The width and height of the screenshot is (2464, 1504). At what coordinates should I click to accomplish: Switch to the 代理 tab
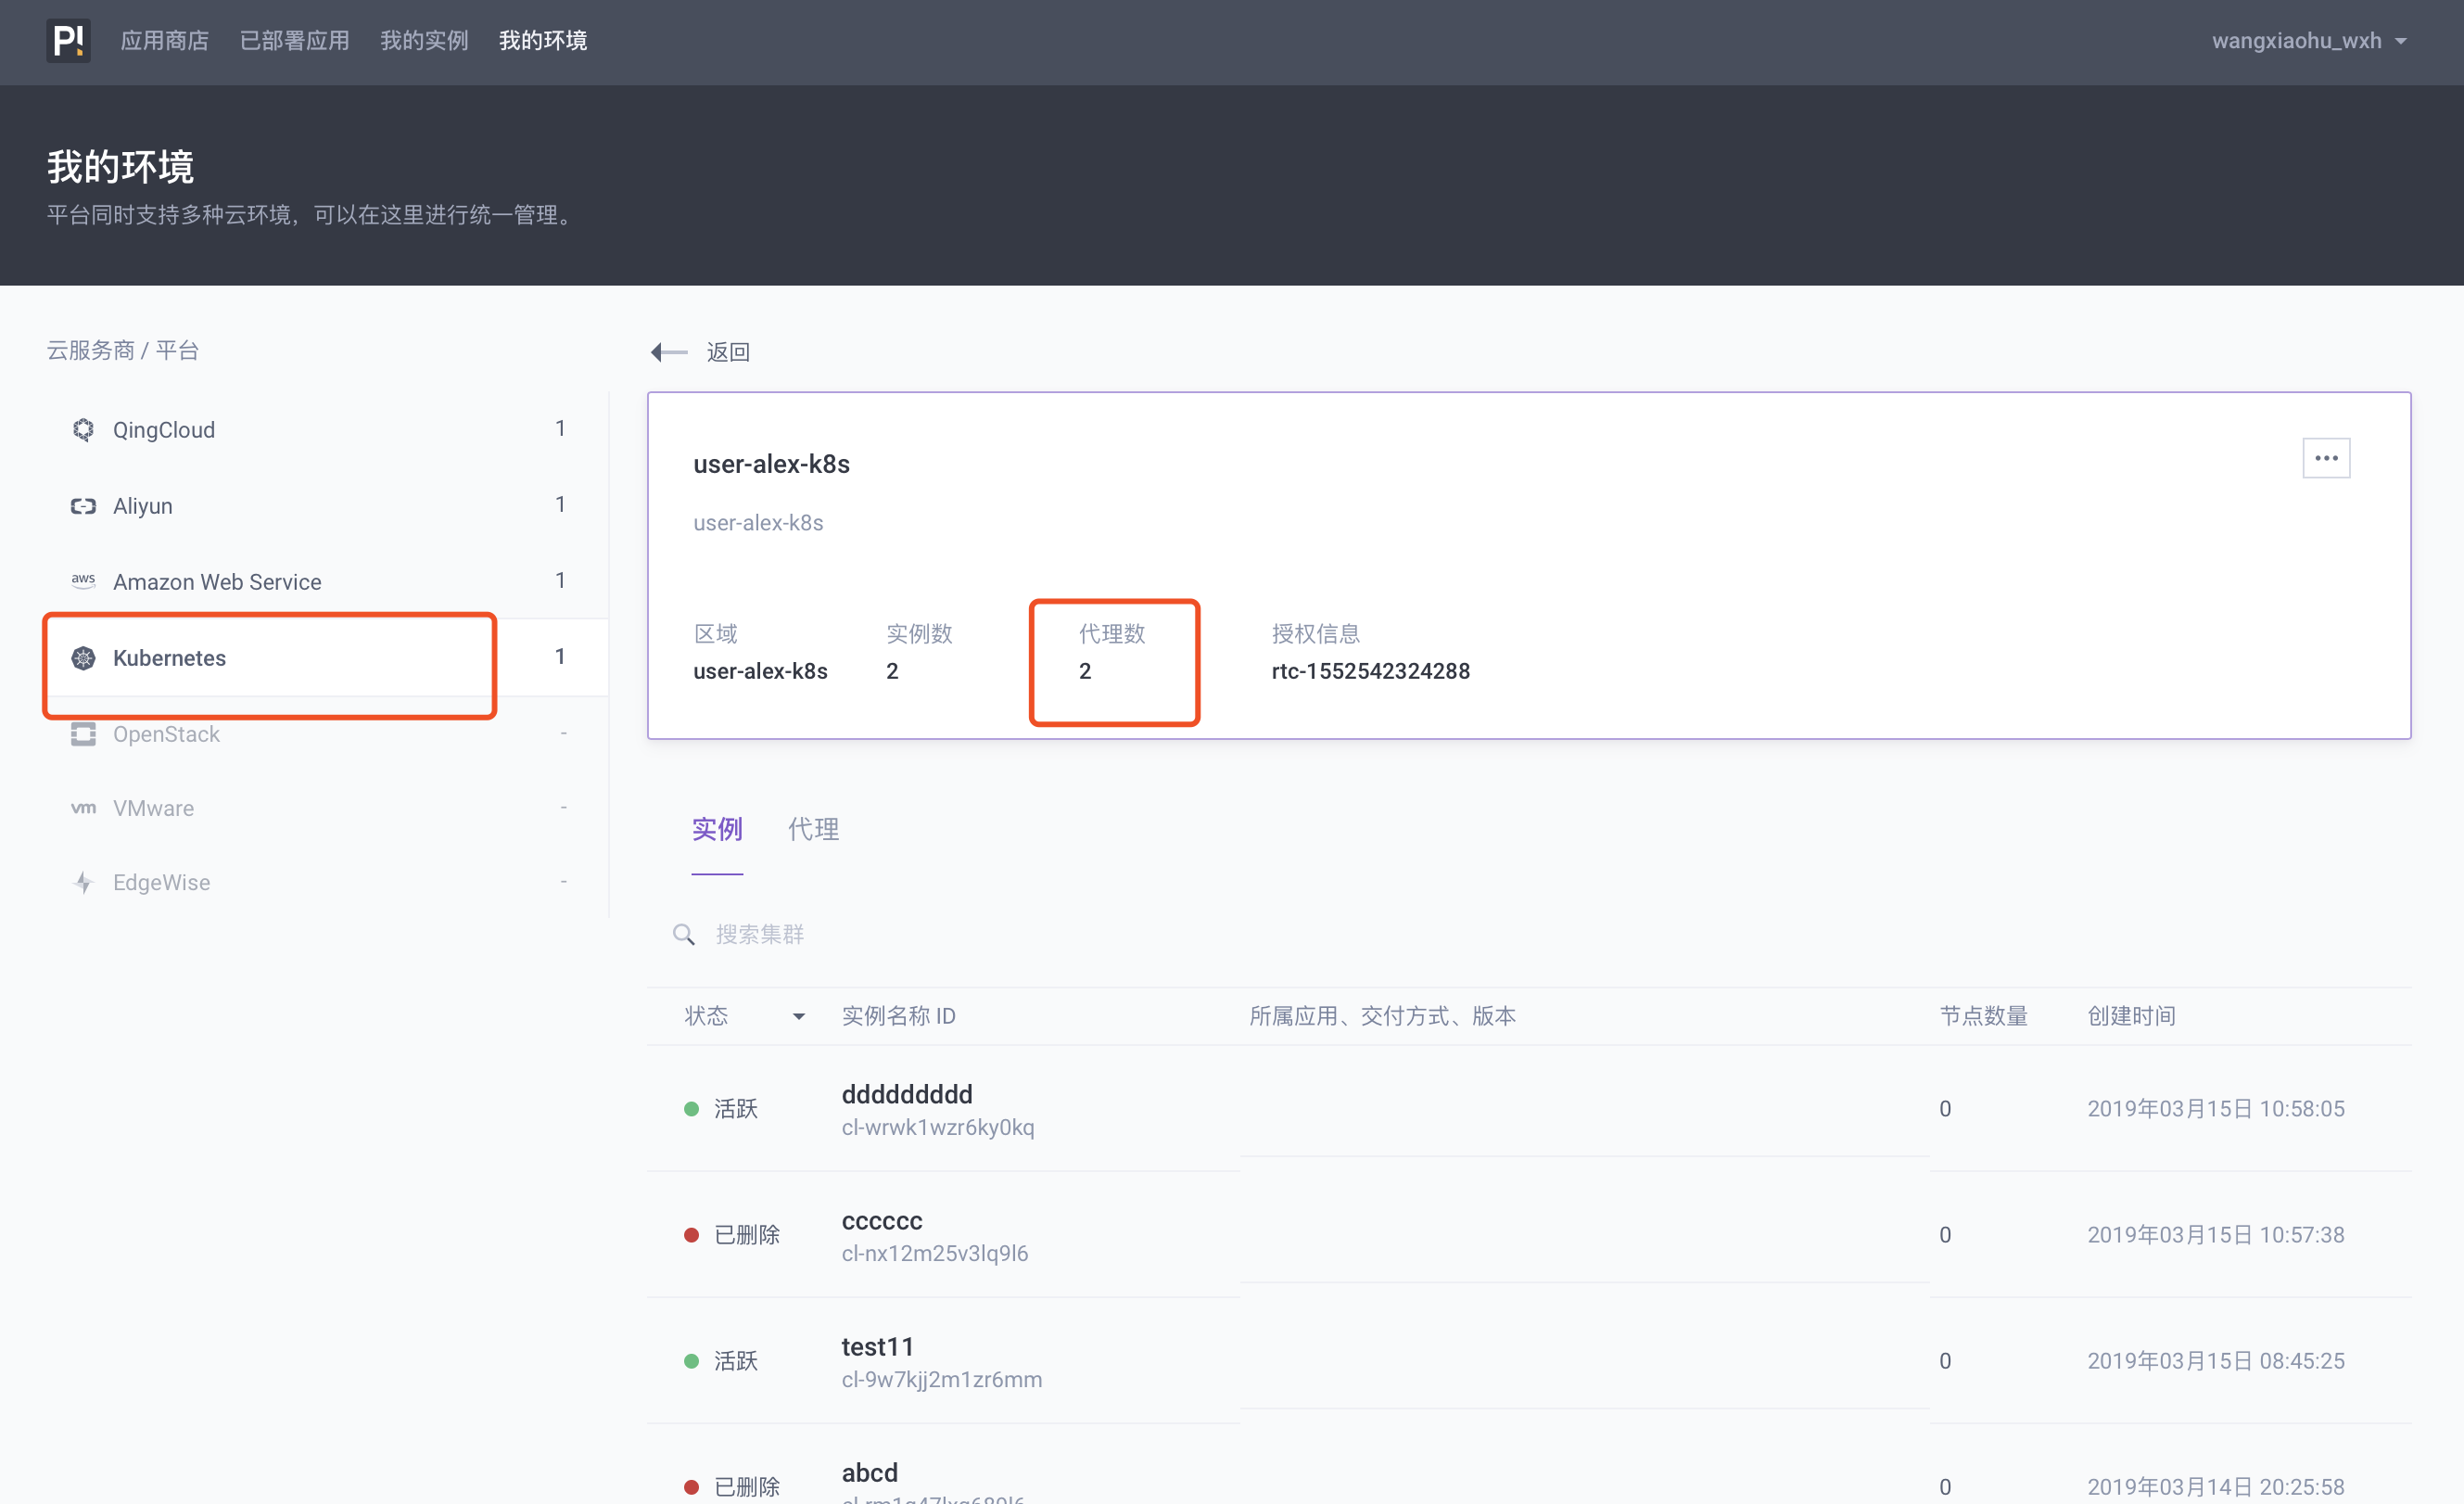(x=813, y=828)
